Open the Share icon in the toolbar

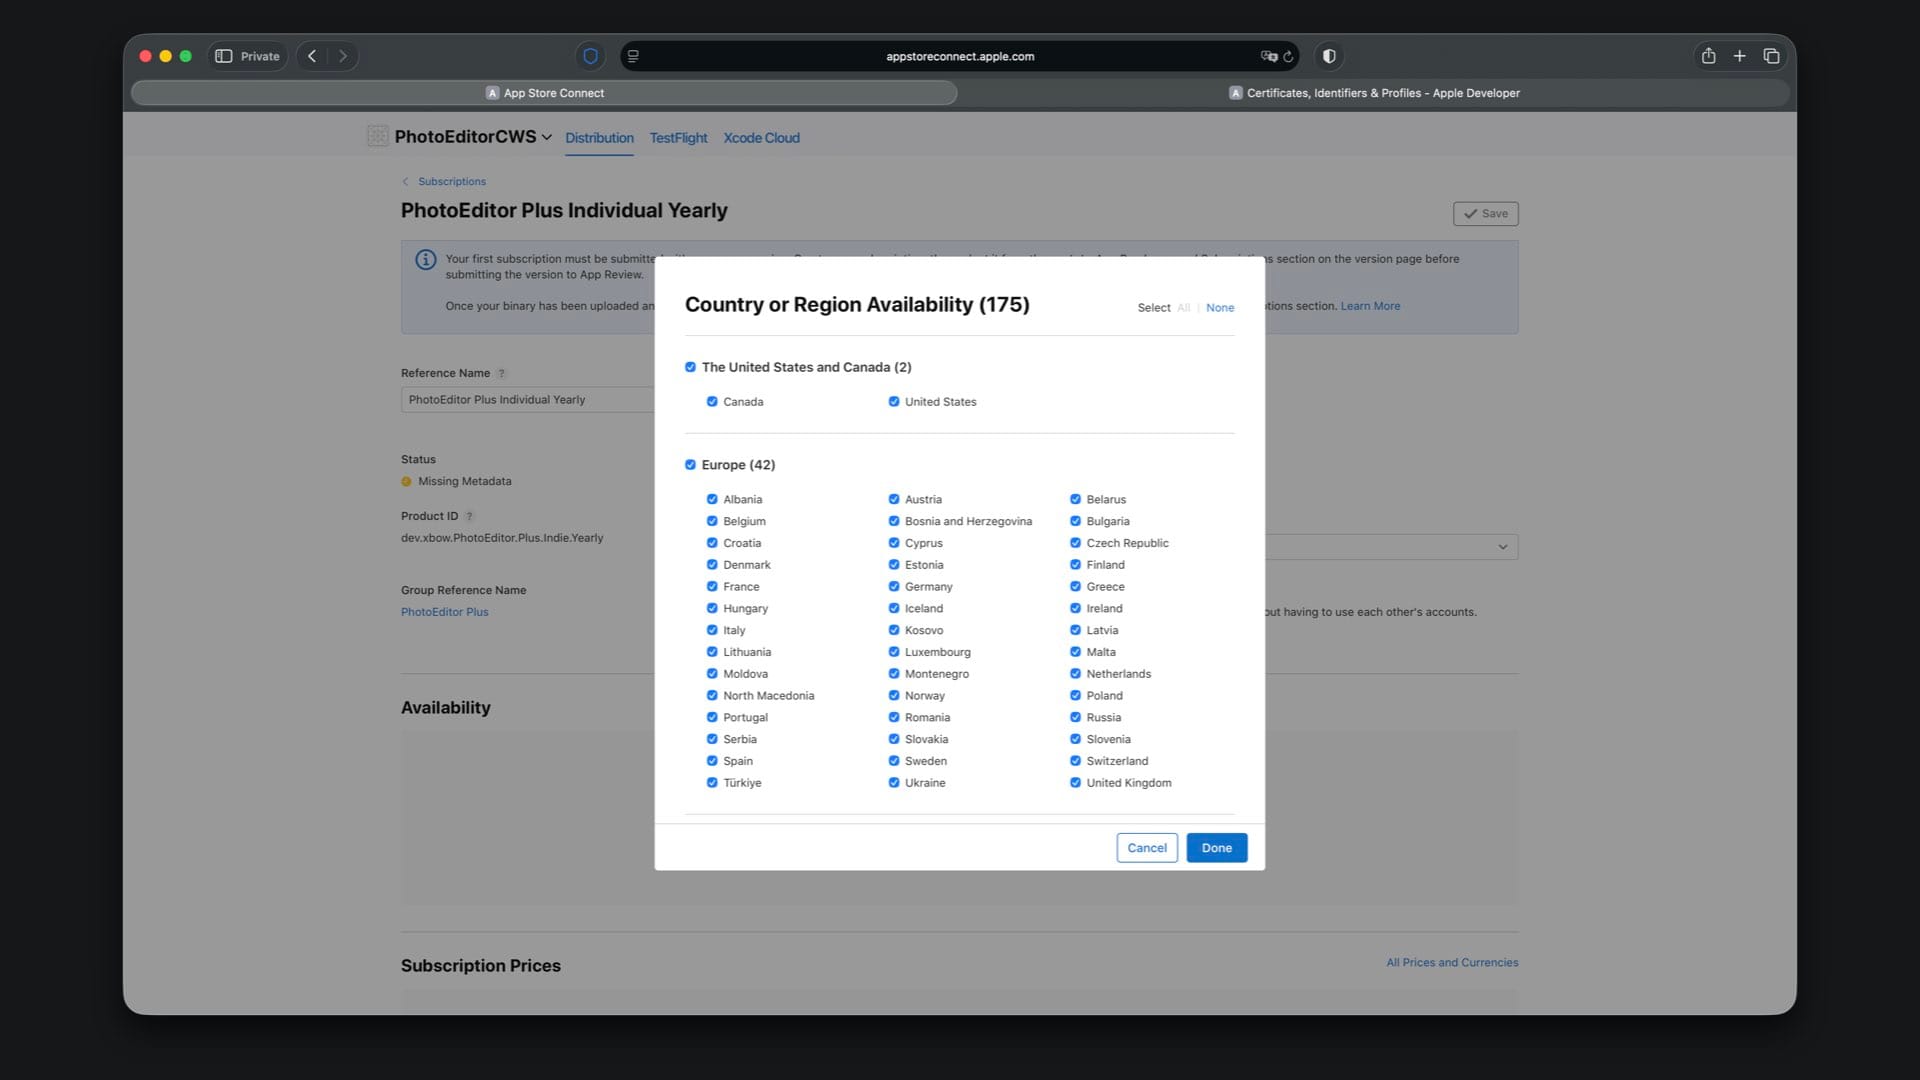pos(1708,56)
